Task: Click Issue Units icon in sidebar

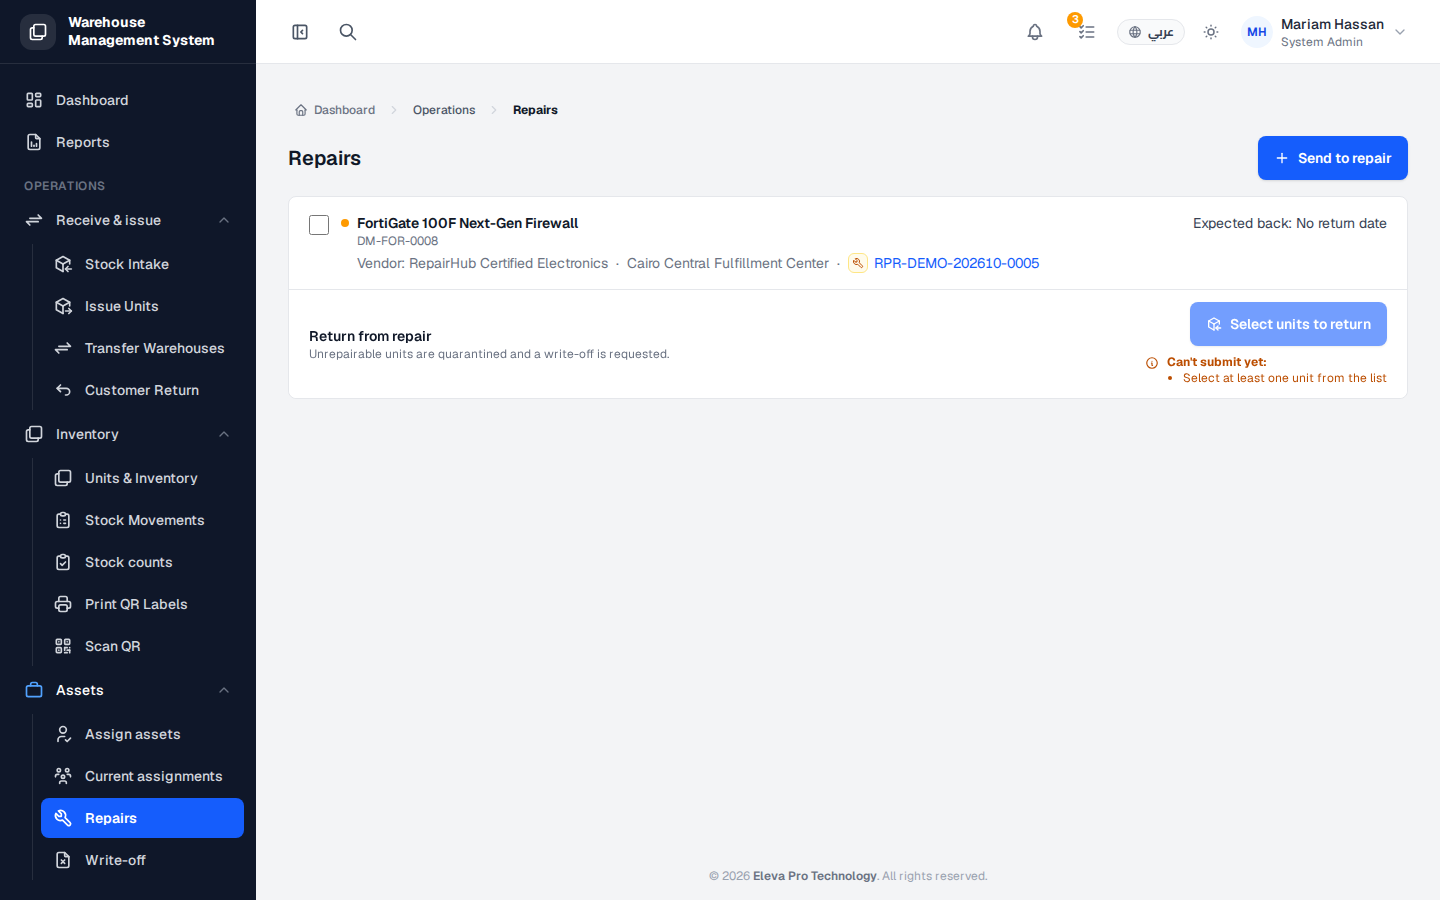Action: 63,306
